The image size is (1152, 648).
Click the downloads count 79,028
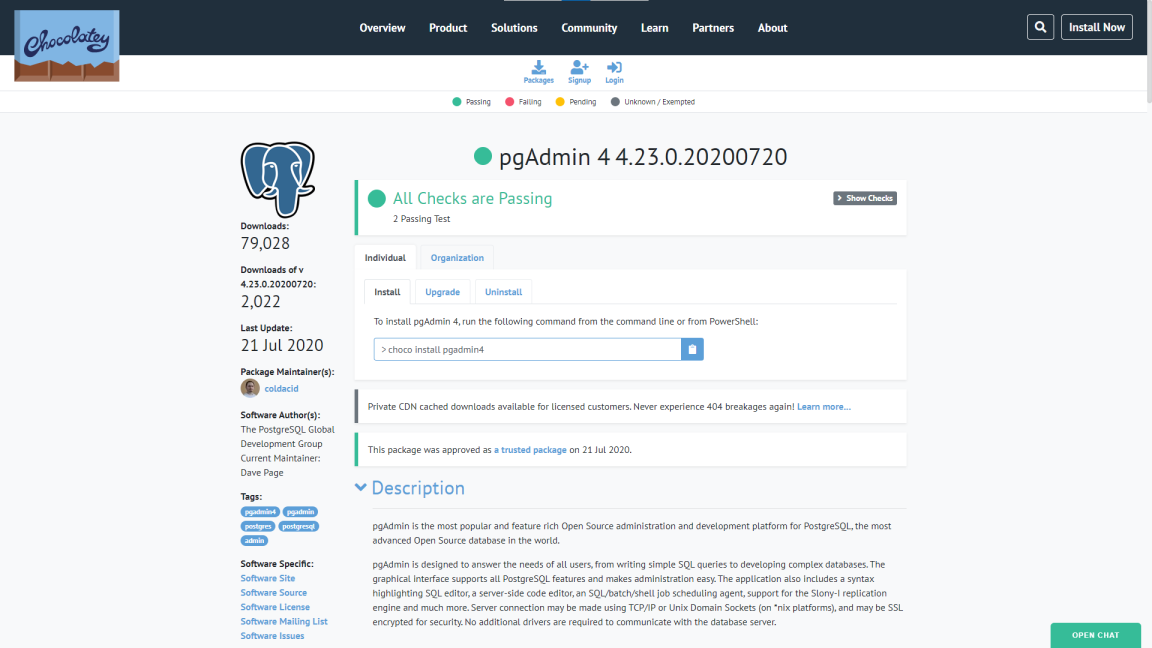point(265,243)
